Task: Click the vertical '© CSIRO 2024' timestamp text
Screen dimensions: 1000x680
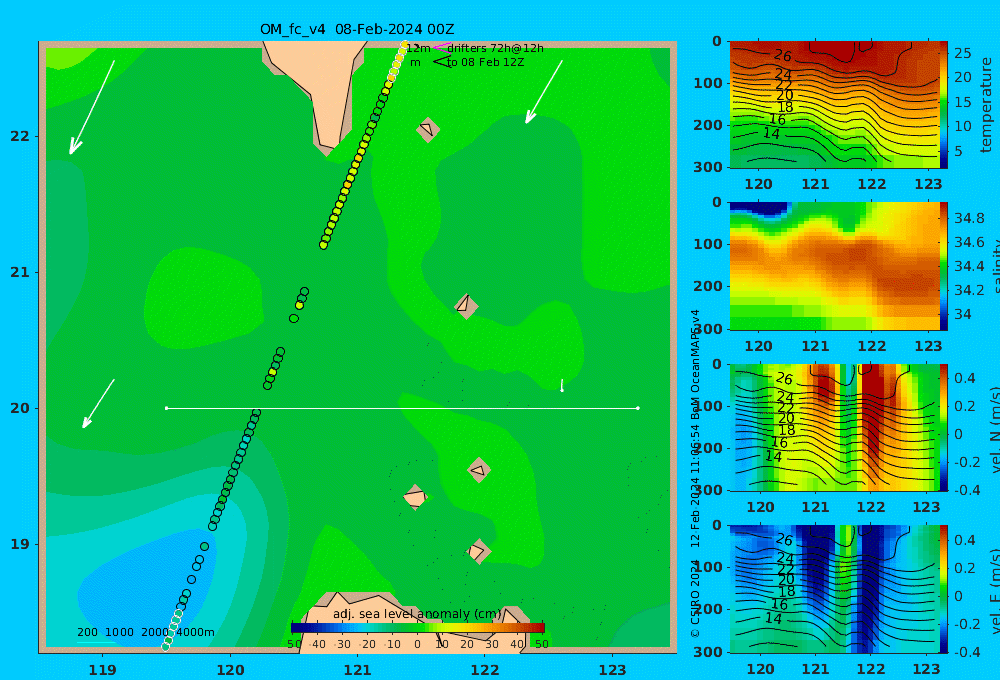Action: [695, 473]
